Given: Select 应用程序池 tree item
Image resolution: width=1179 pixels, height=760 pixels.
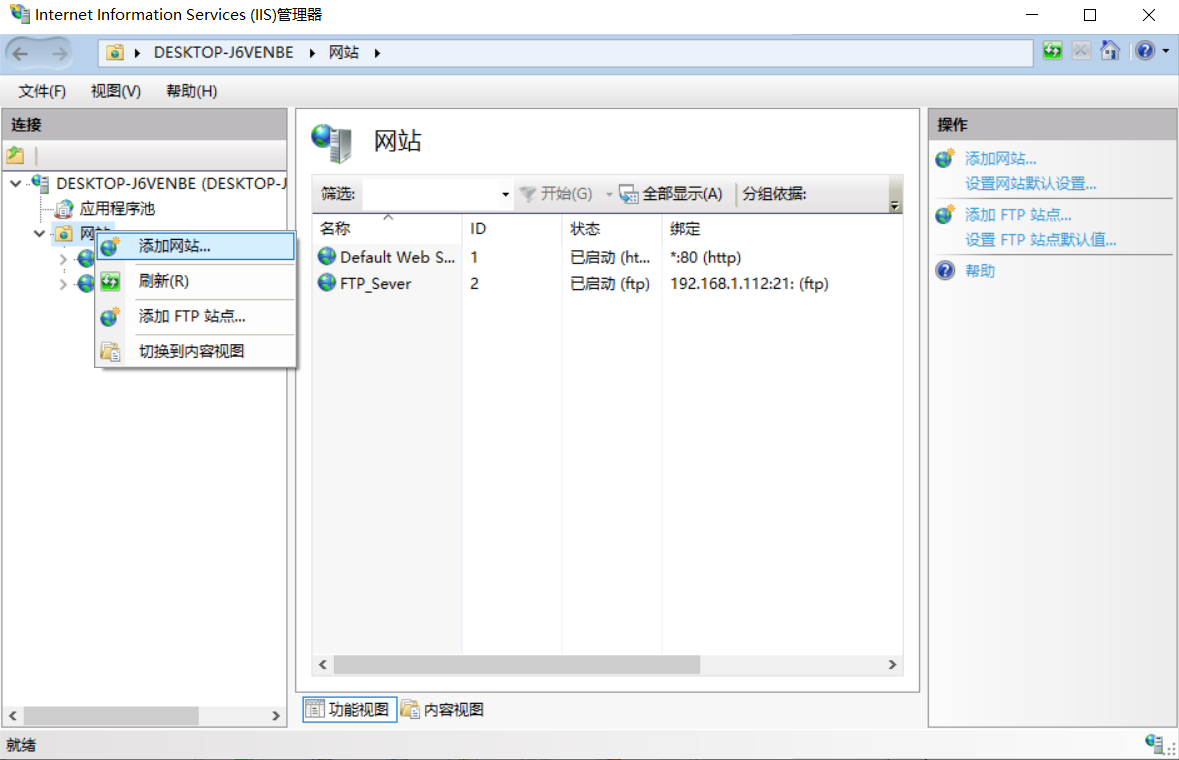Looking at the screenshot, I should (x=117, y=208).
